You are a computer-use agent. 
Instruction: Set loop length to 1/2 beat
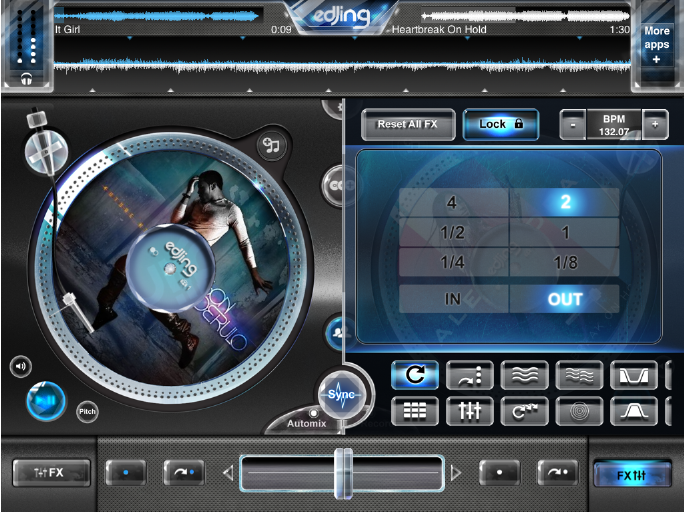click(453, 233)
